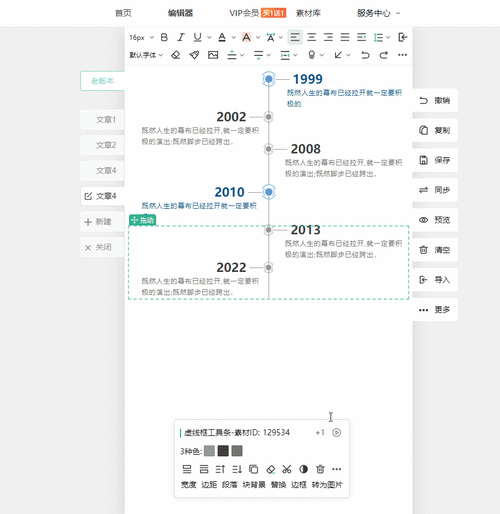This screenshot has height=514, width=500.
Task: Click the space-before paragraph icon
Action: pos(232,55)
